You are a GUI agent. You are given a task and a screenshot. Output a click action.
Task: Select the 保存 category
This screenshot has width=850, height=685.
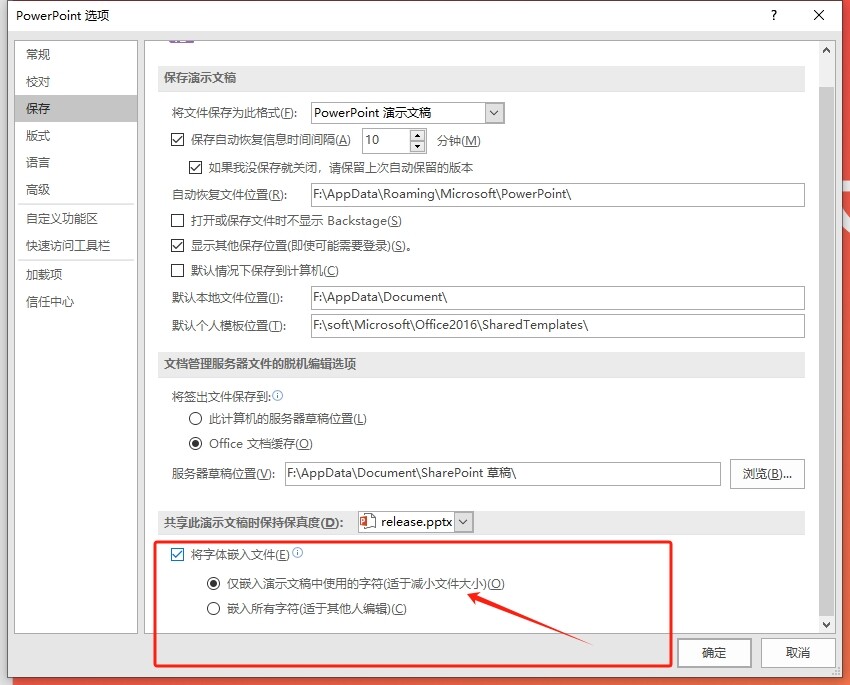[76, 108]
